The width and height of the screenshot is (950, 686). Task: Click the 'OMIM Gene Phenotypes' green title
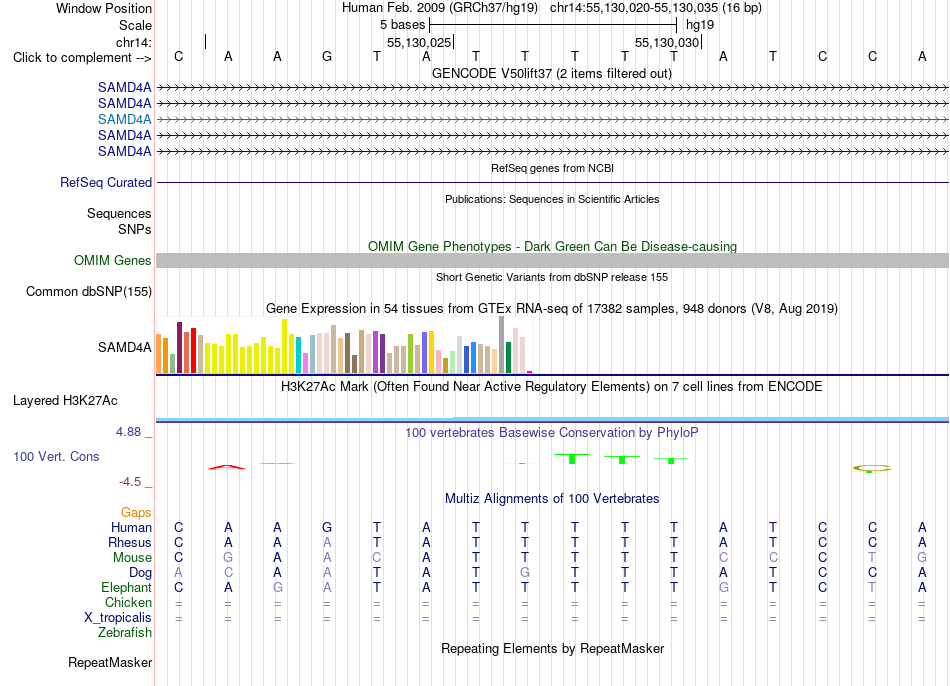pyautogui.click(x=552, y=247)
